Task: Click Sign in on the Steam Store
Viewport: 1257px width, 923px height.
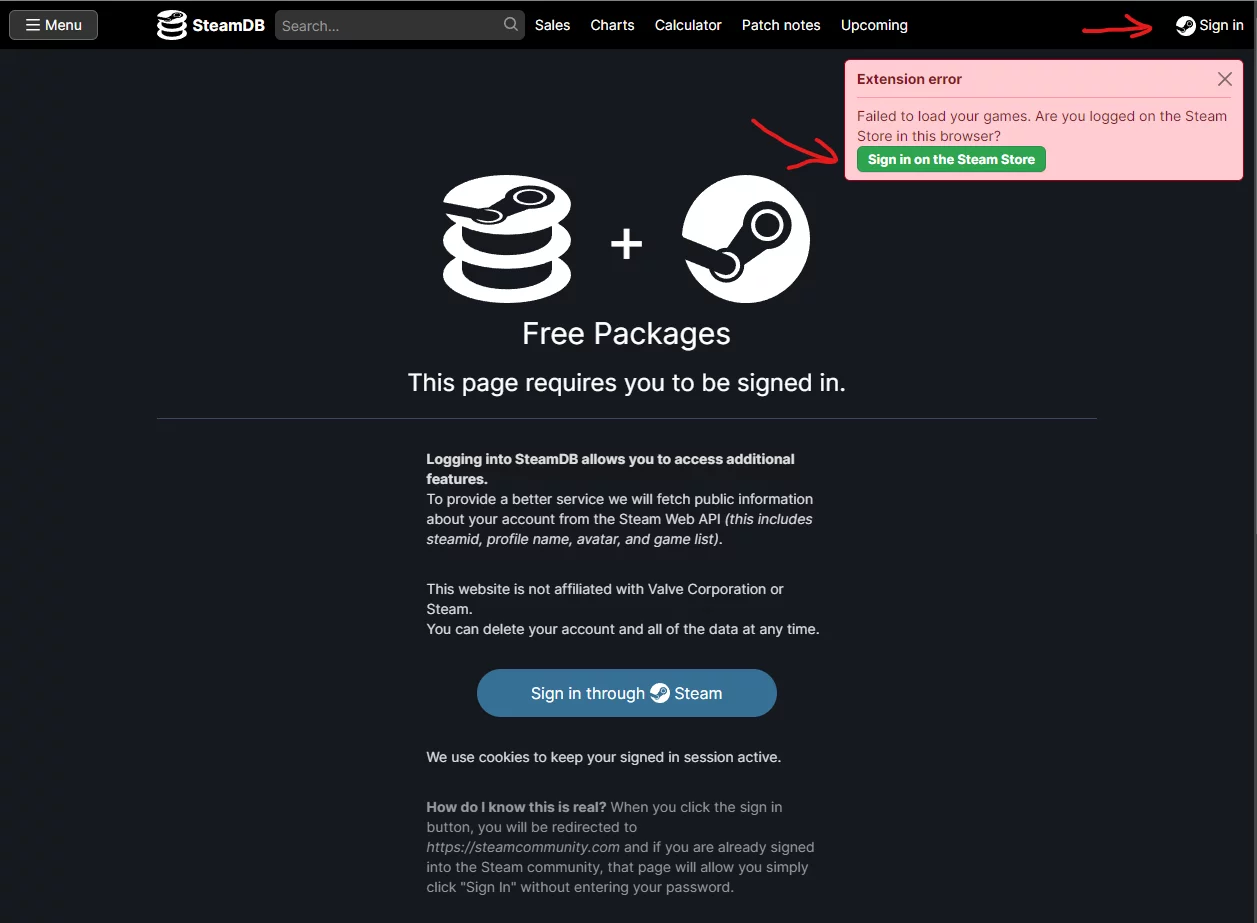Action: pos(951,159)
